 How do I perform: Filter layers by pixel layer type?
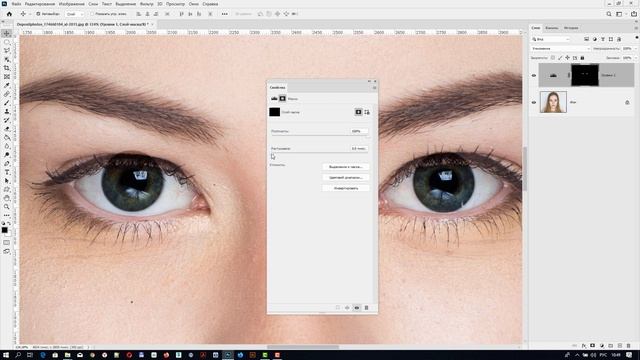(x=587, y=39)
